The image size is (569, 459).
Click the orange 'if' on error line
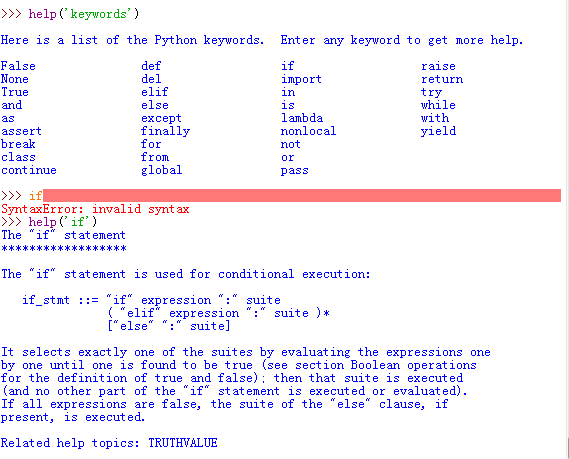point(36,196)
